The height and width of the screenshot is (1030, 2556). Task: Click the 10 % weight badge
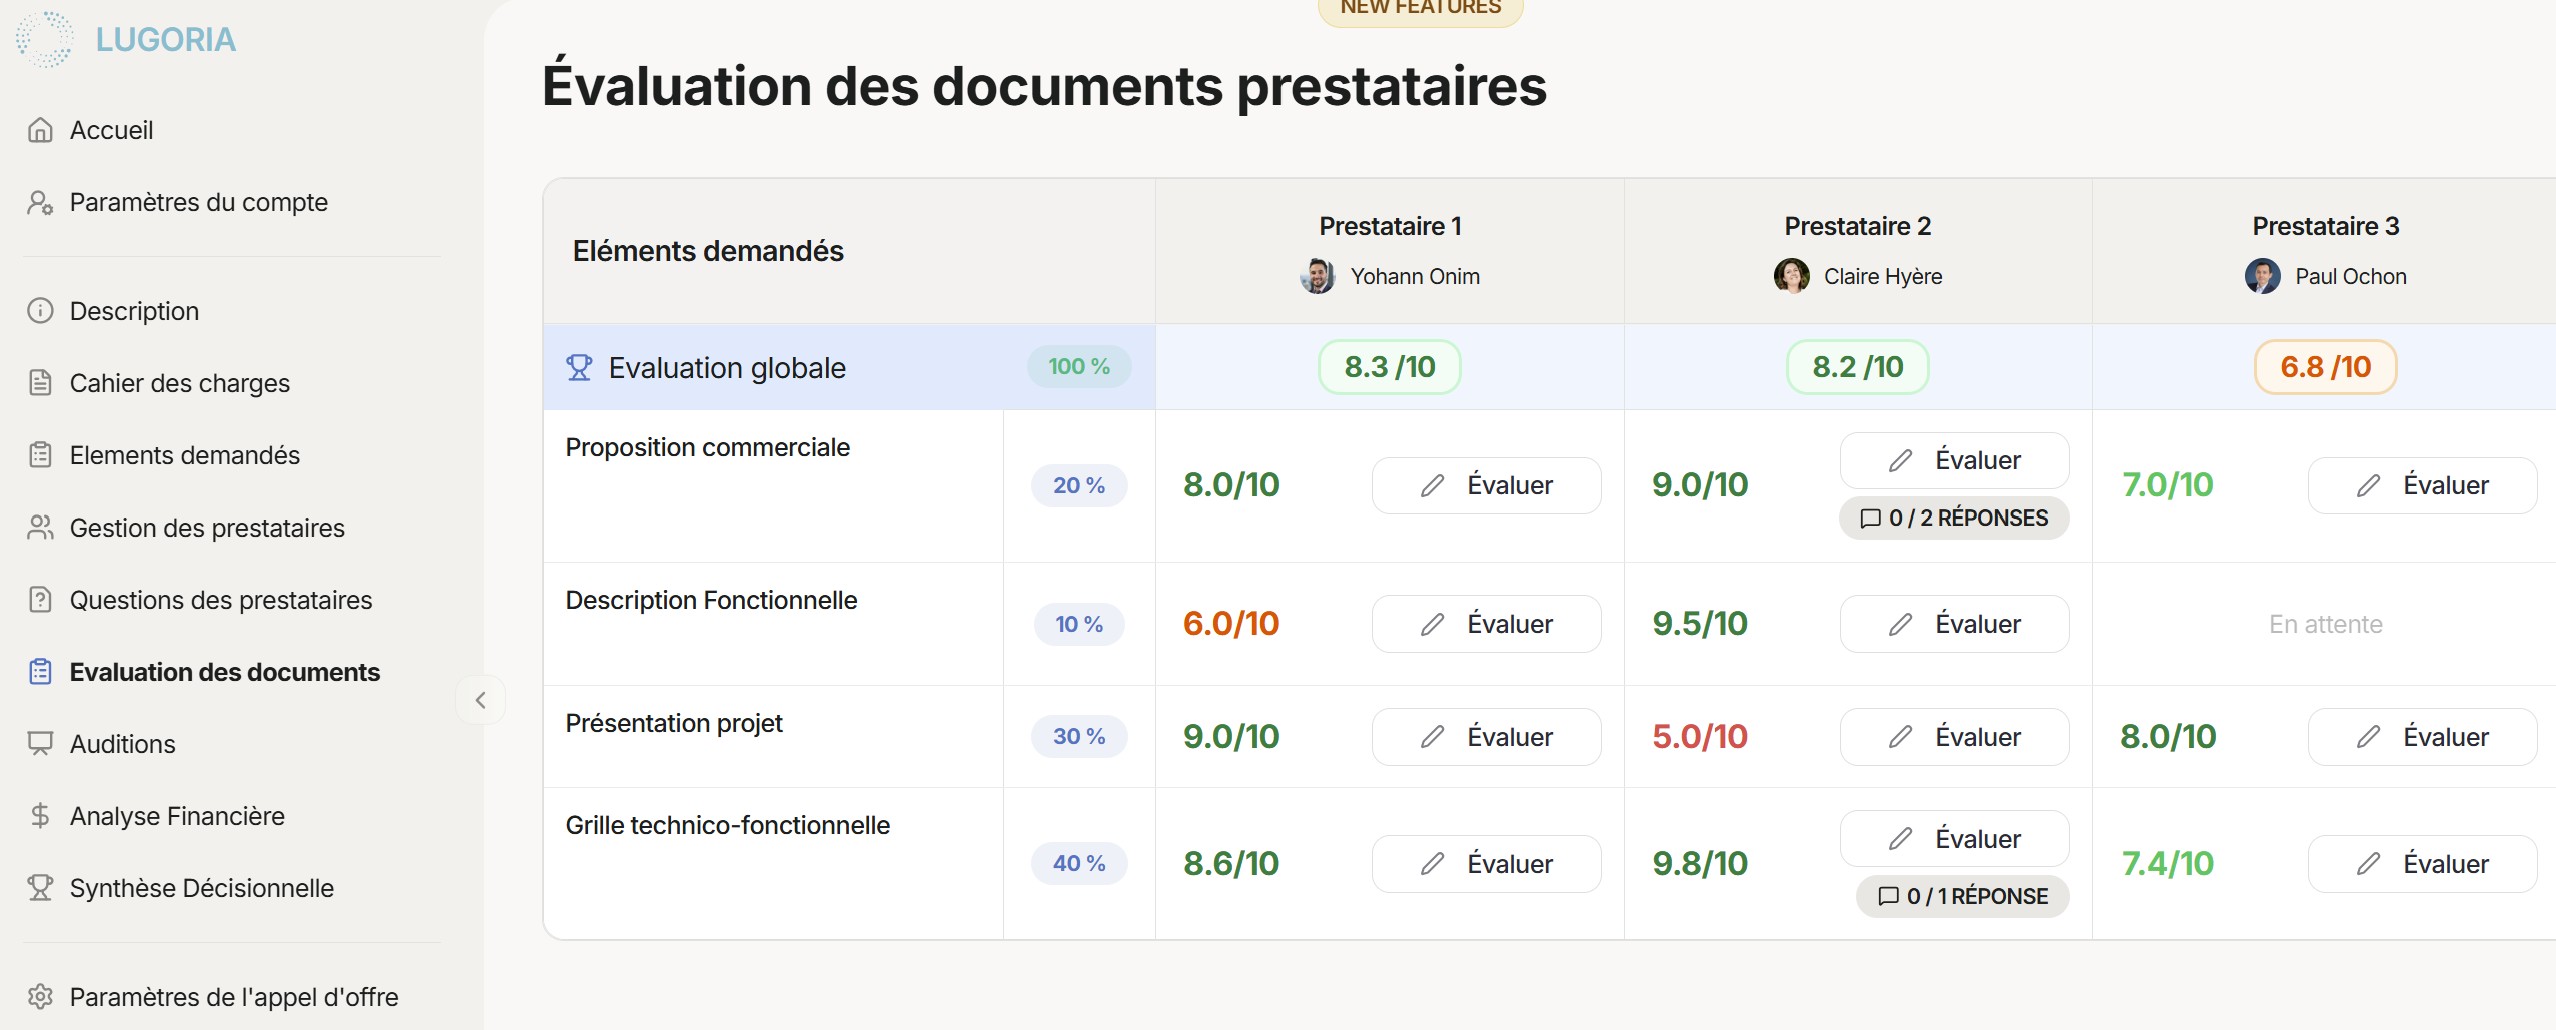pos(1079,625)
